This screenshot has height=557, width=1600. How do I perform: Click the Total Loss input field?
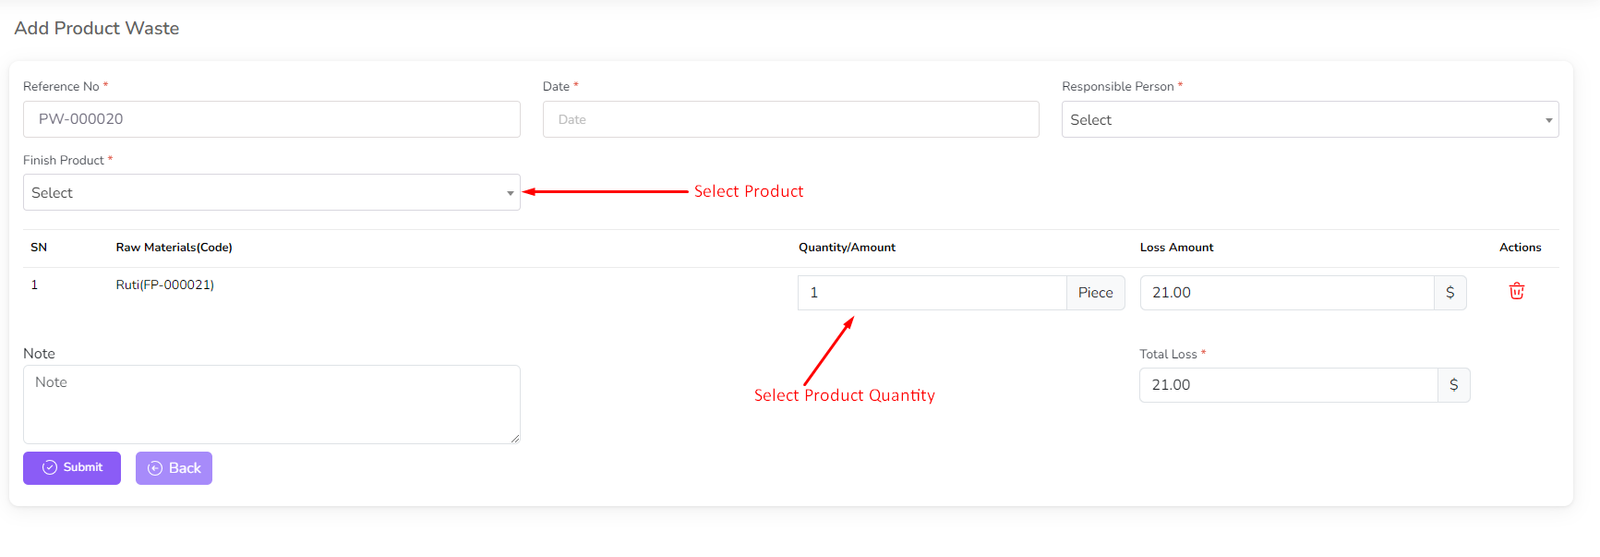tap(1288, 385)
